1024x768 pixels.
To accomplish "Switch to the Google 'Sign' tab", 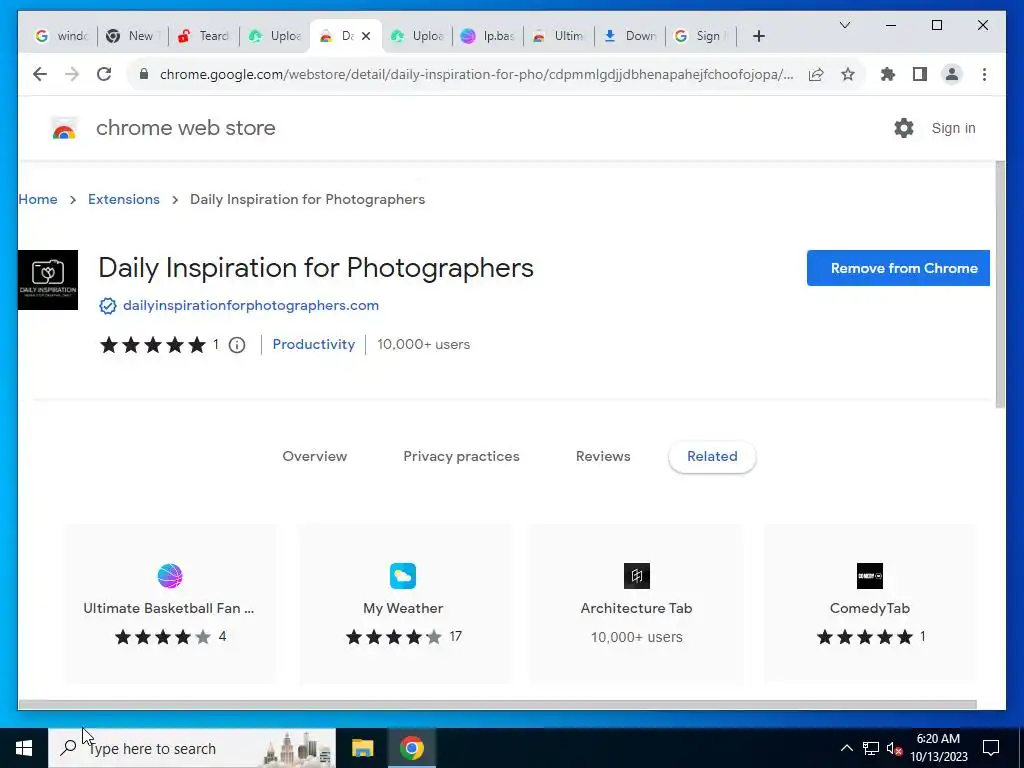I will [702, 36].
